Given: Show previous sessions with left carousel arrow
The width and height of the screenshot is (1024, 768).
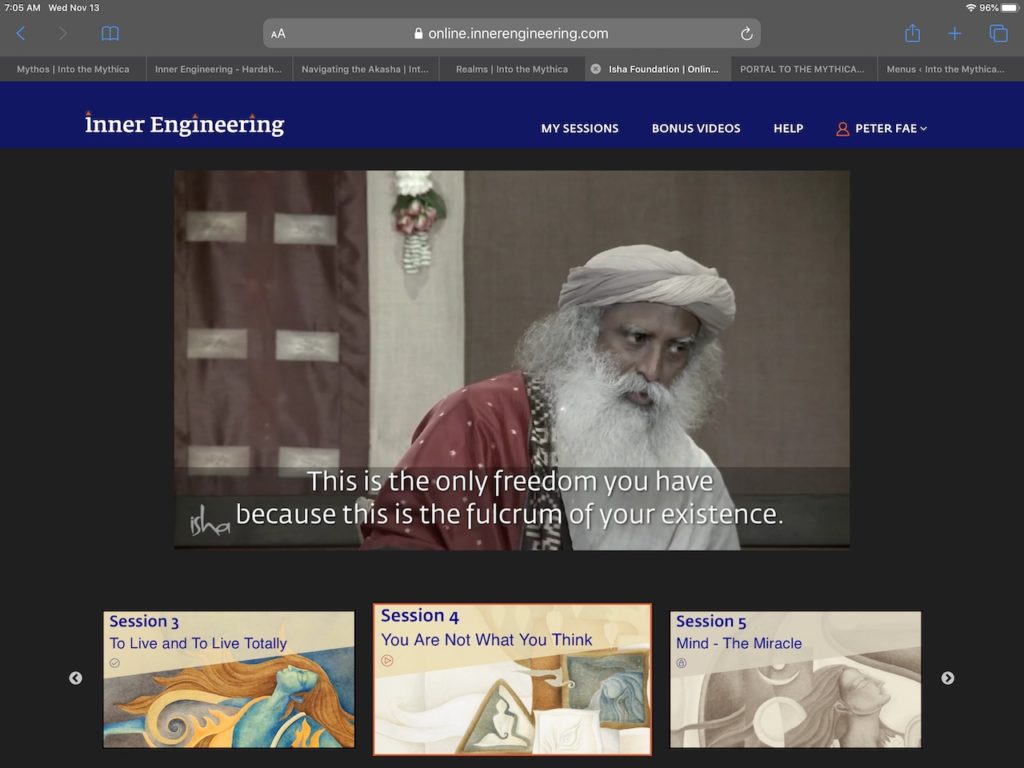Looking at the screenshot, I should pos(76,678).
